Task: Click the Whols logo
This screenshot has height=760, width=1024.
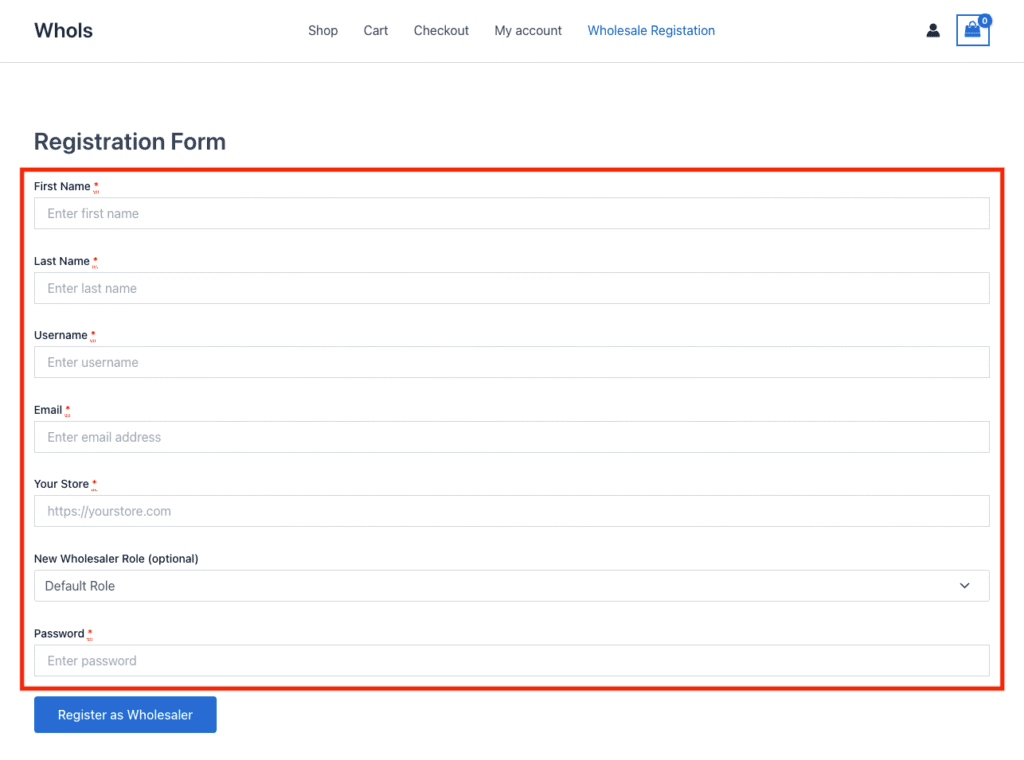Action: [x=62, y=30]
